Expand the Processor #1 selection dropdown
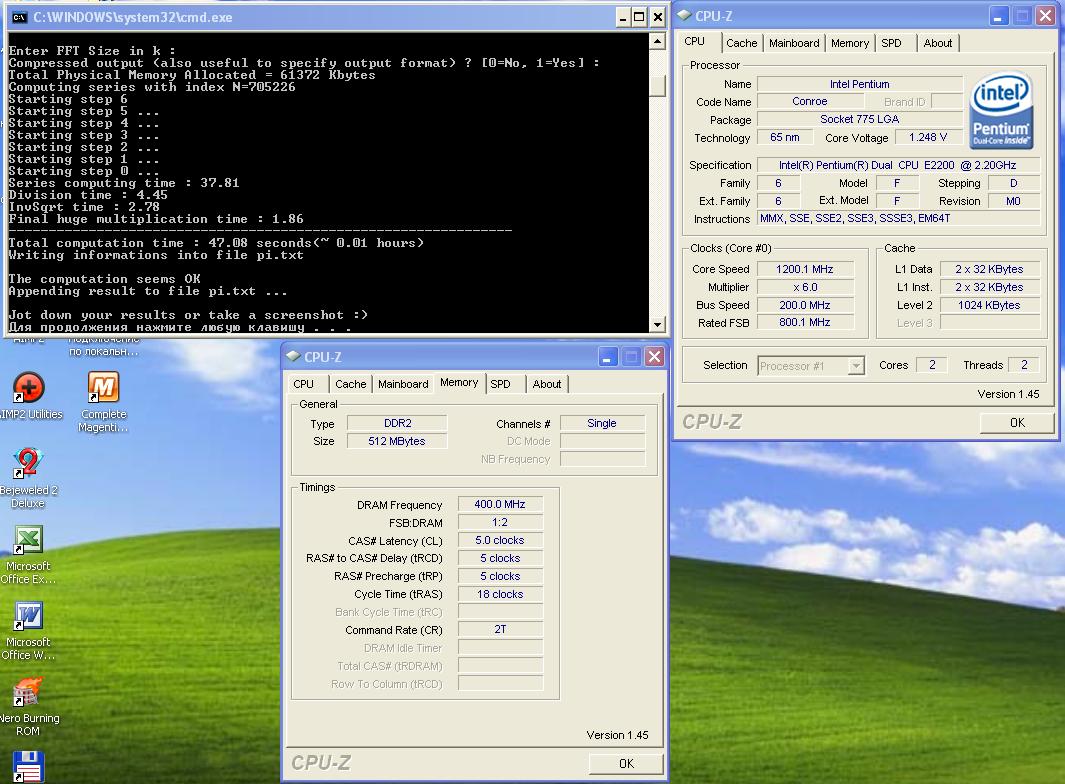Image resolution: width=1065 pixels, height=784 pixels. tap(856, 366)
